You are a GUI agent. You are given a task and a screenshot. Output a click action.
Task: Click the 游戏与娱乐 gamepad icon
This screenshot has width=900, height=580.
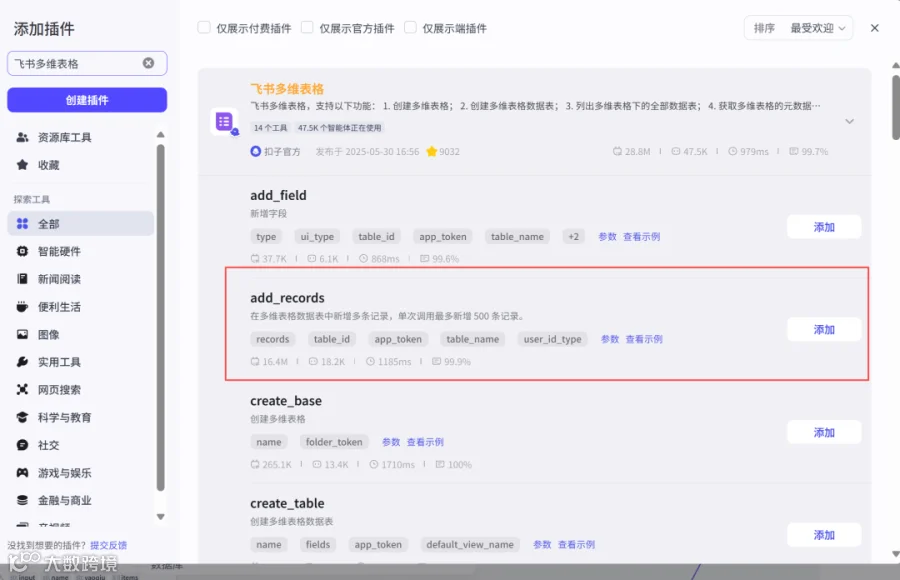[22, 473]
